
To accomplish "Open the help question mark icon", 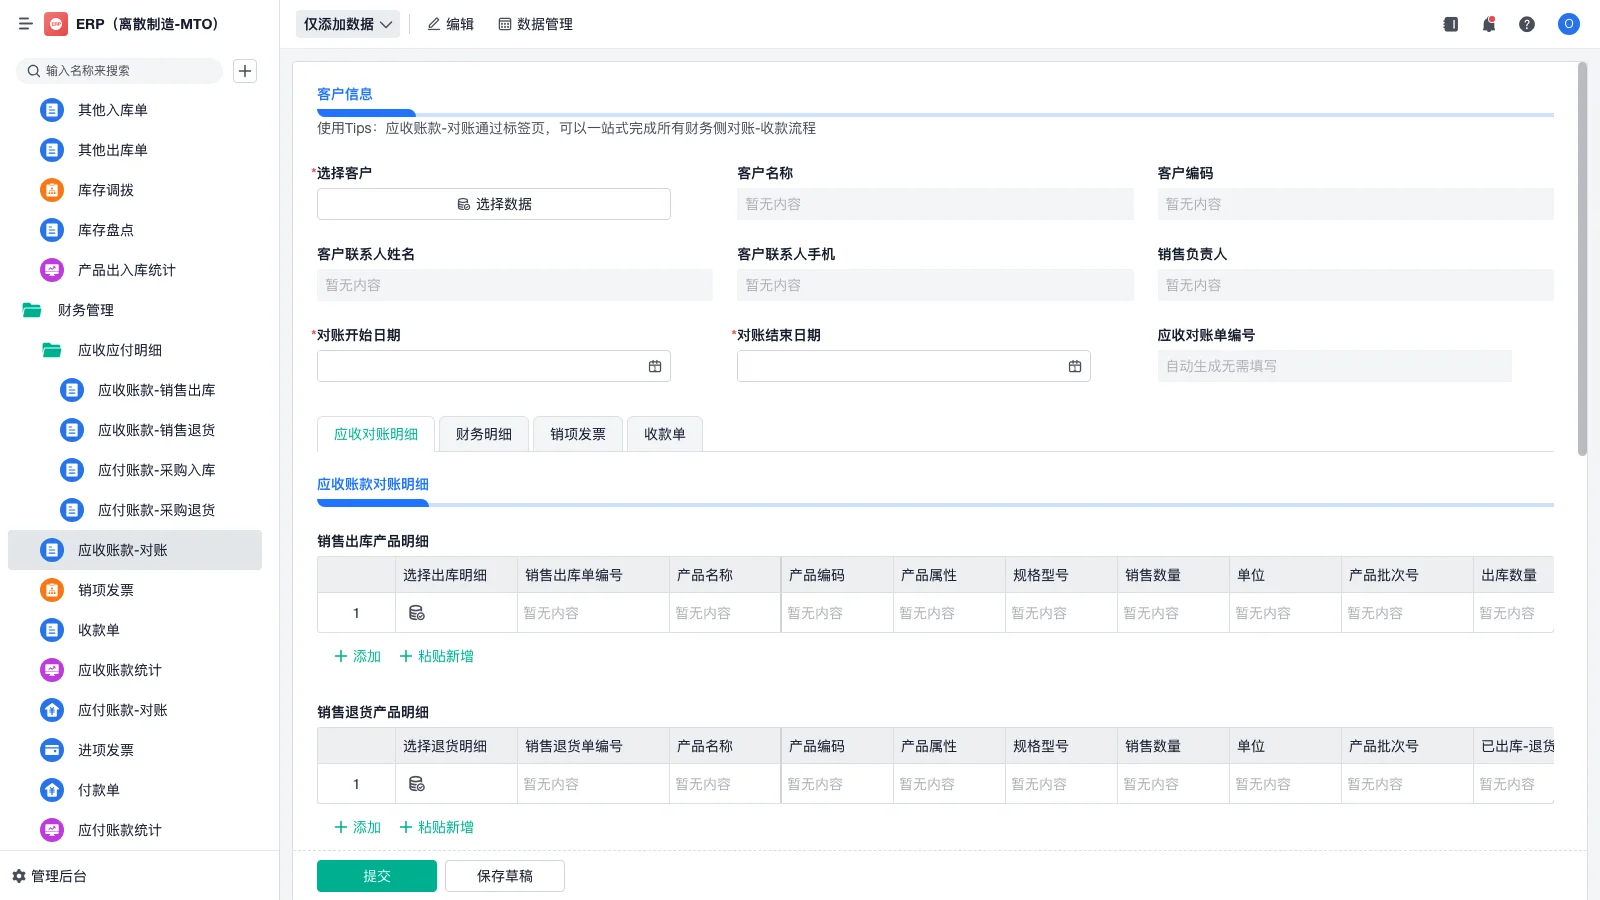I will (x=1527, y=24).
